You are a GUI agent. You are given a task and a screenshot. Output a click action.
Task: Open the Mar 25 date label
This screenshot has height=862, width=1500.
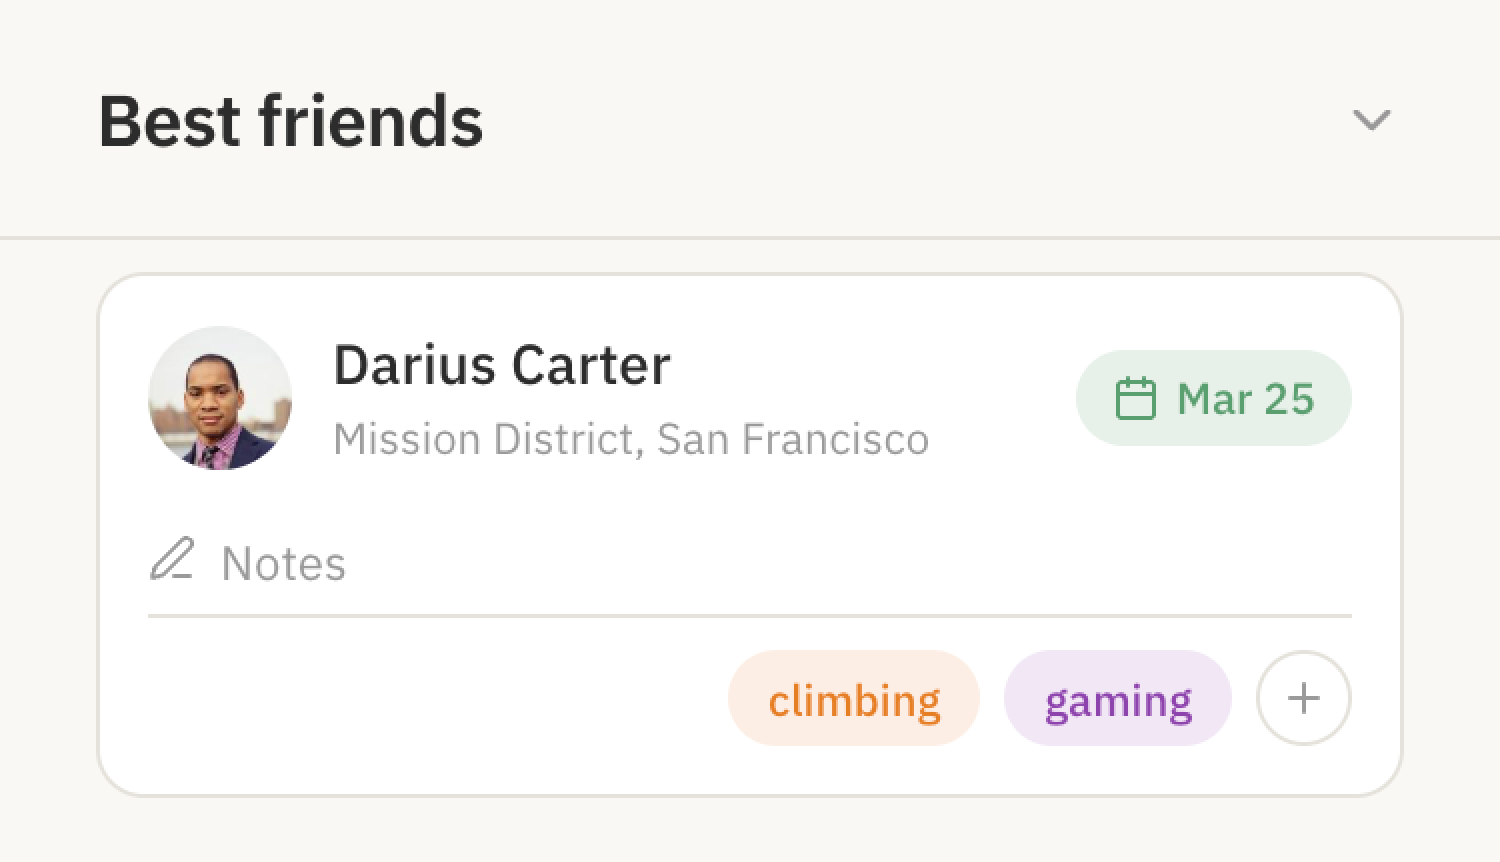point(1245,399)
